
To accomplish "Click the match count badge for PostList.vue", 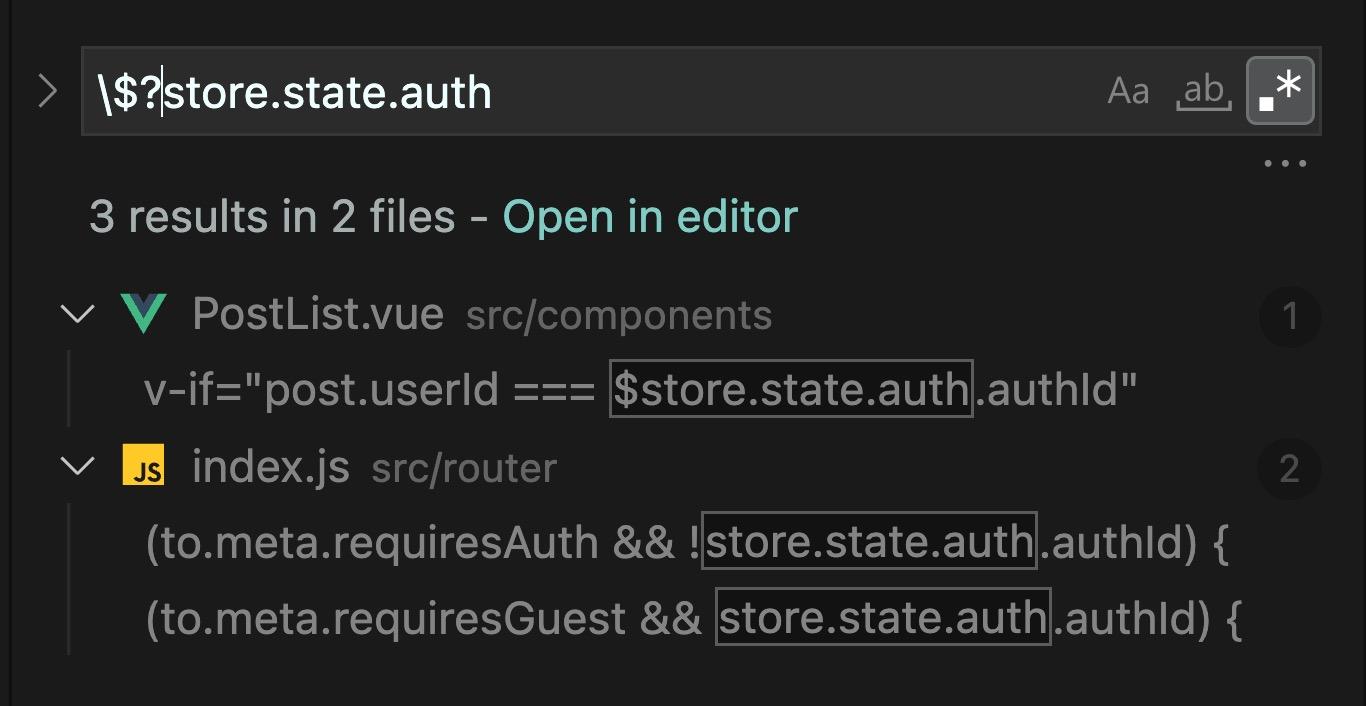I will [1290, 316].
